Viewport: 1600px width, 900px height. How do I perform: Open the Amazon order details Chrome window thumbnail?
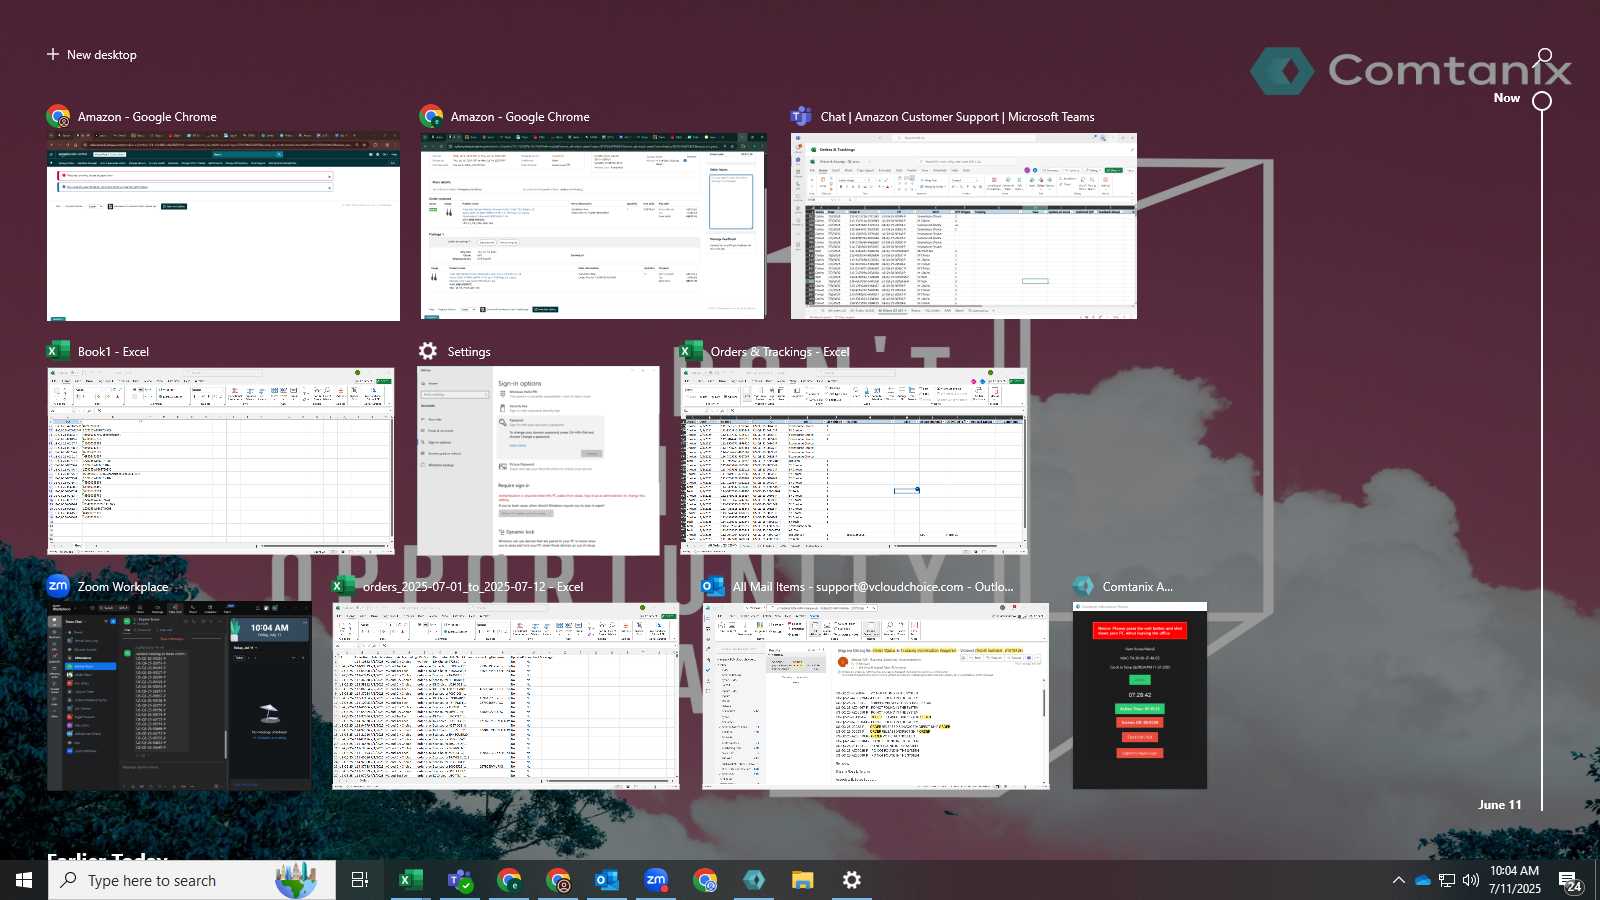coord(593,227)
